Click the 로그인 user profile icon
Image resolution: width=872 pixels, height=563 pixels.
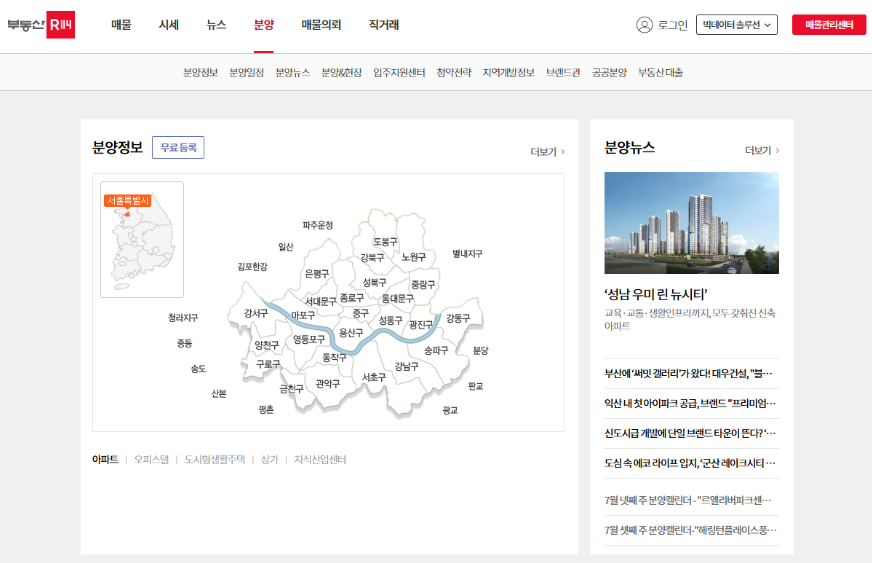644,25
